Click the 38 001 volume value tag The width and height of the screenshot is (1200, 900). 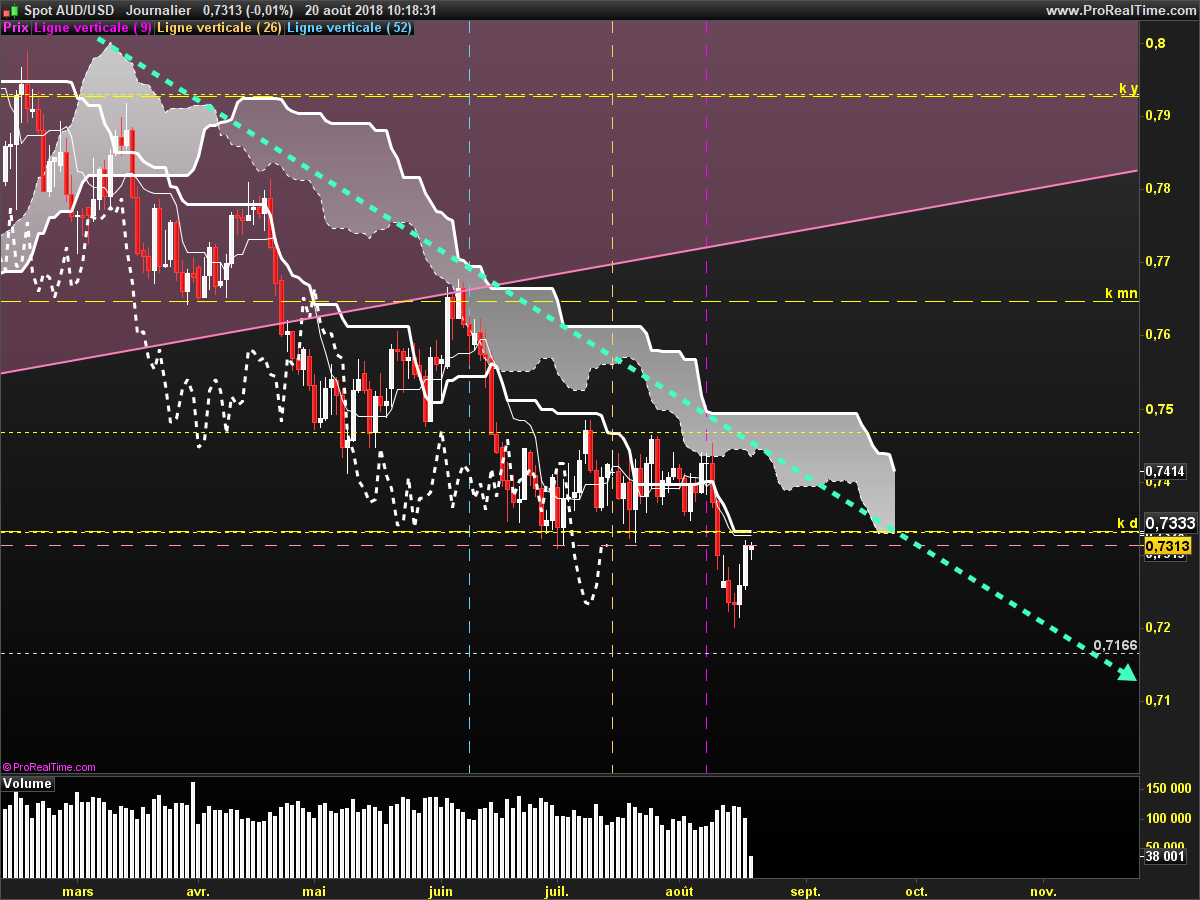tap(1165, 856)
